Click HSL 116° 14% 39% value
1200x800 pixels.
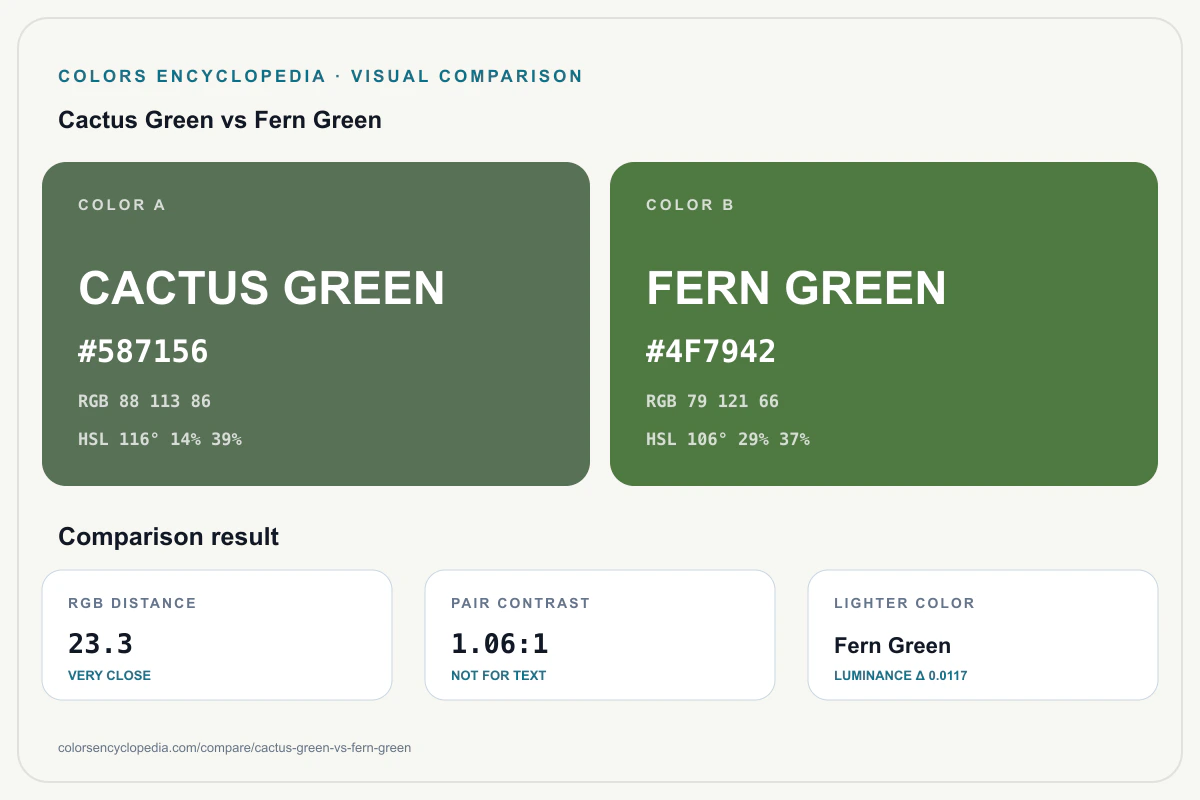pos(160,439)
